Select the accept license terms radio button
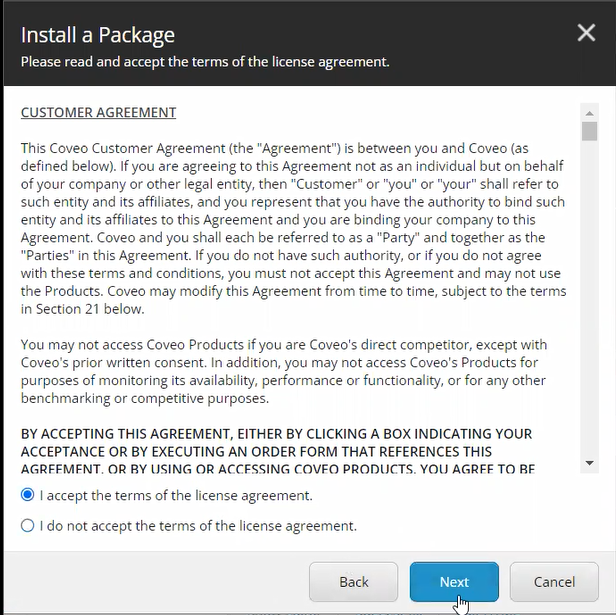The image size is (616, 615). pos(28,495)
